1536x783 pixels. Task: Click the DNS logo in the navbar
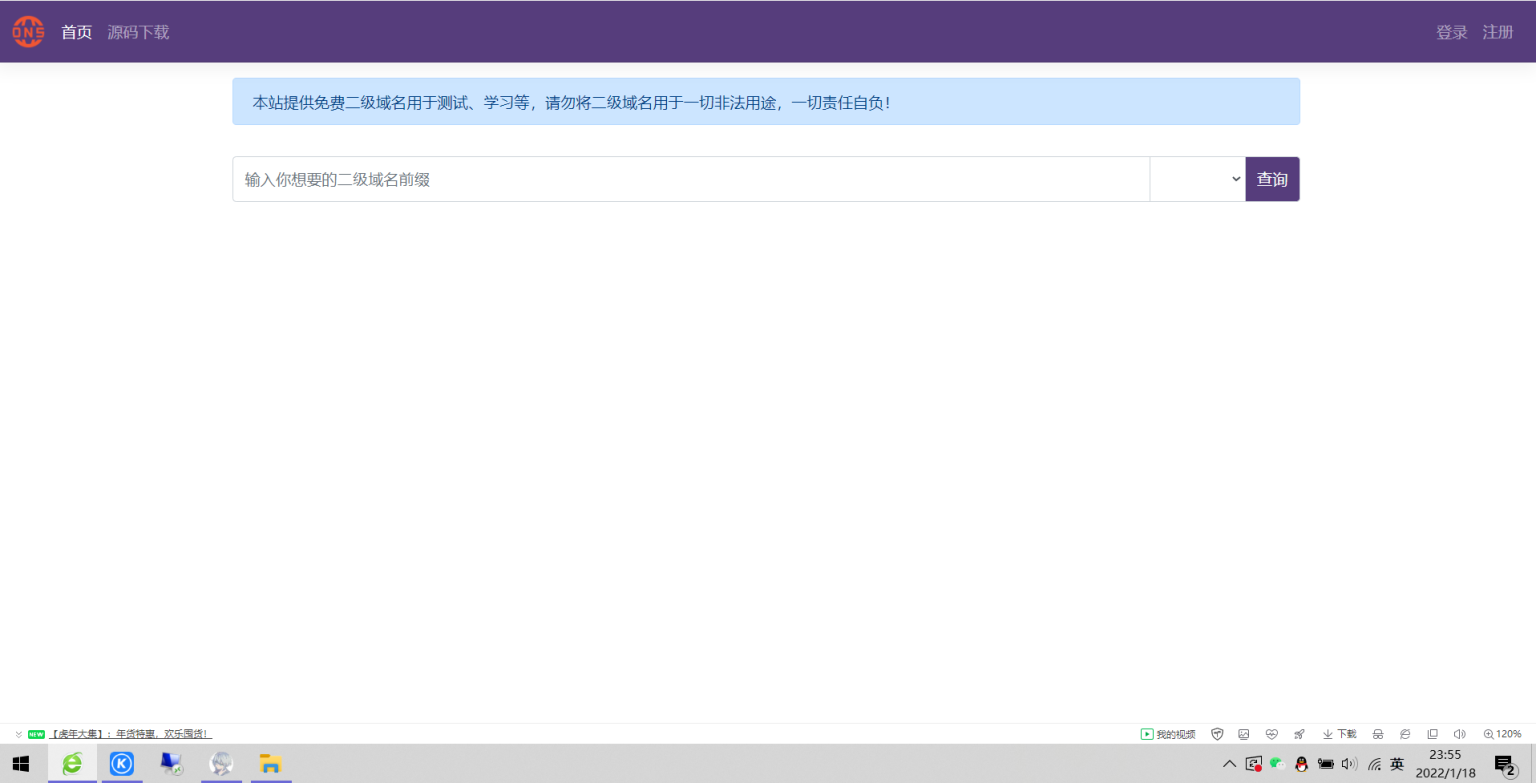[x=28, y=32]
